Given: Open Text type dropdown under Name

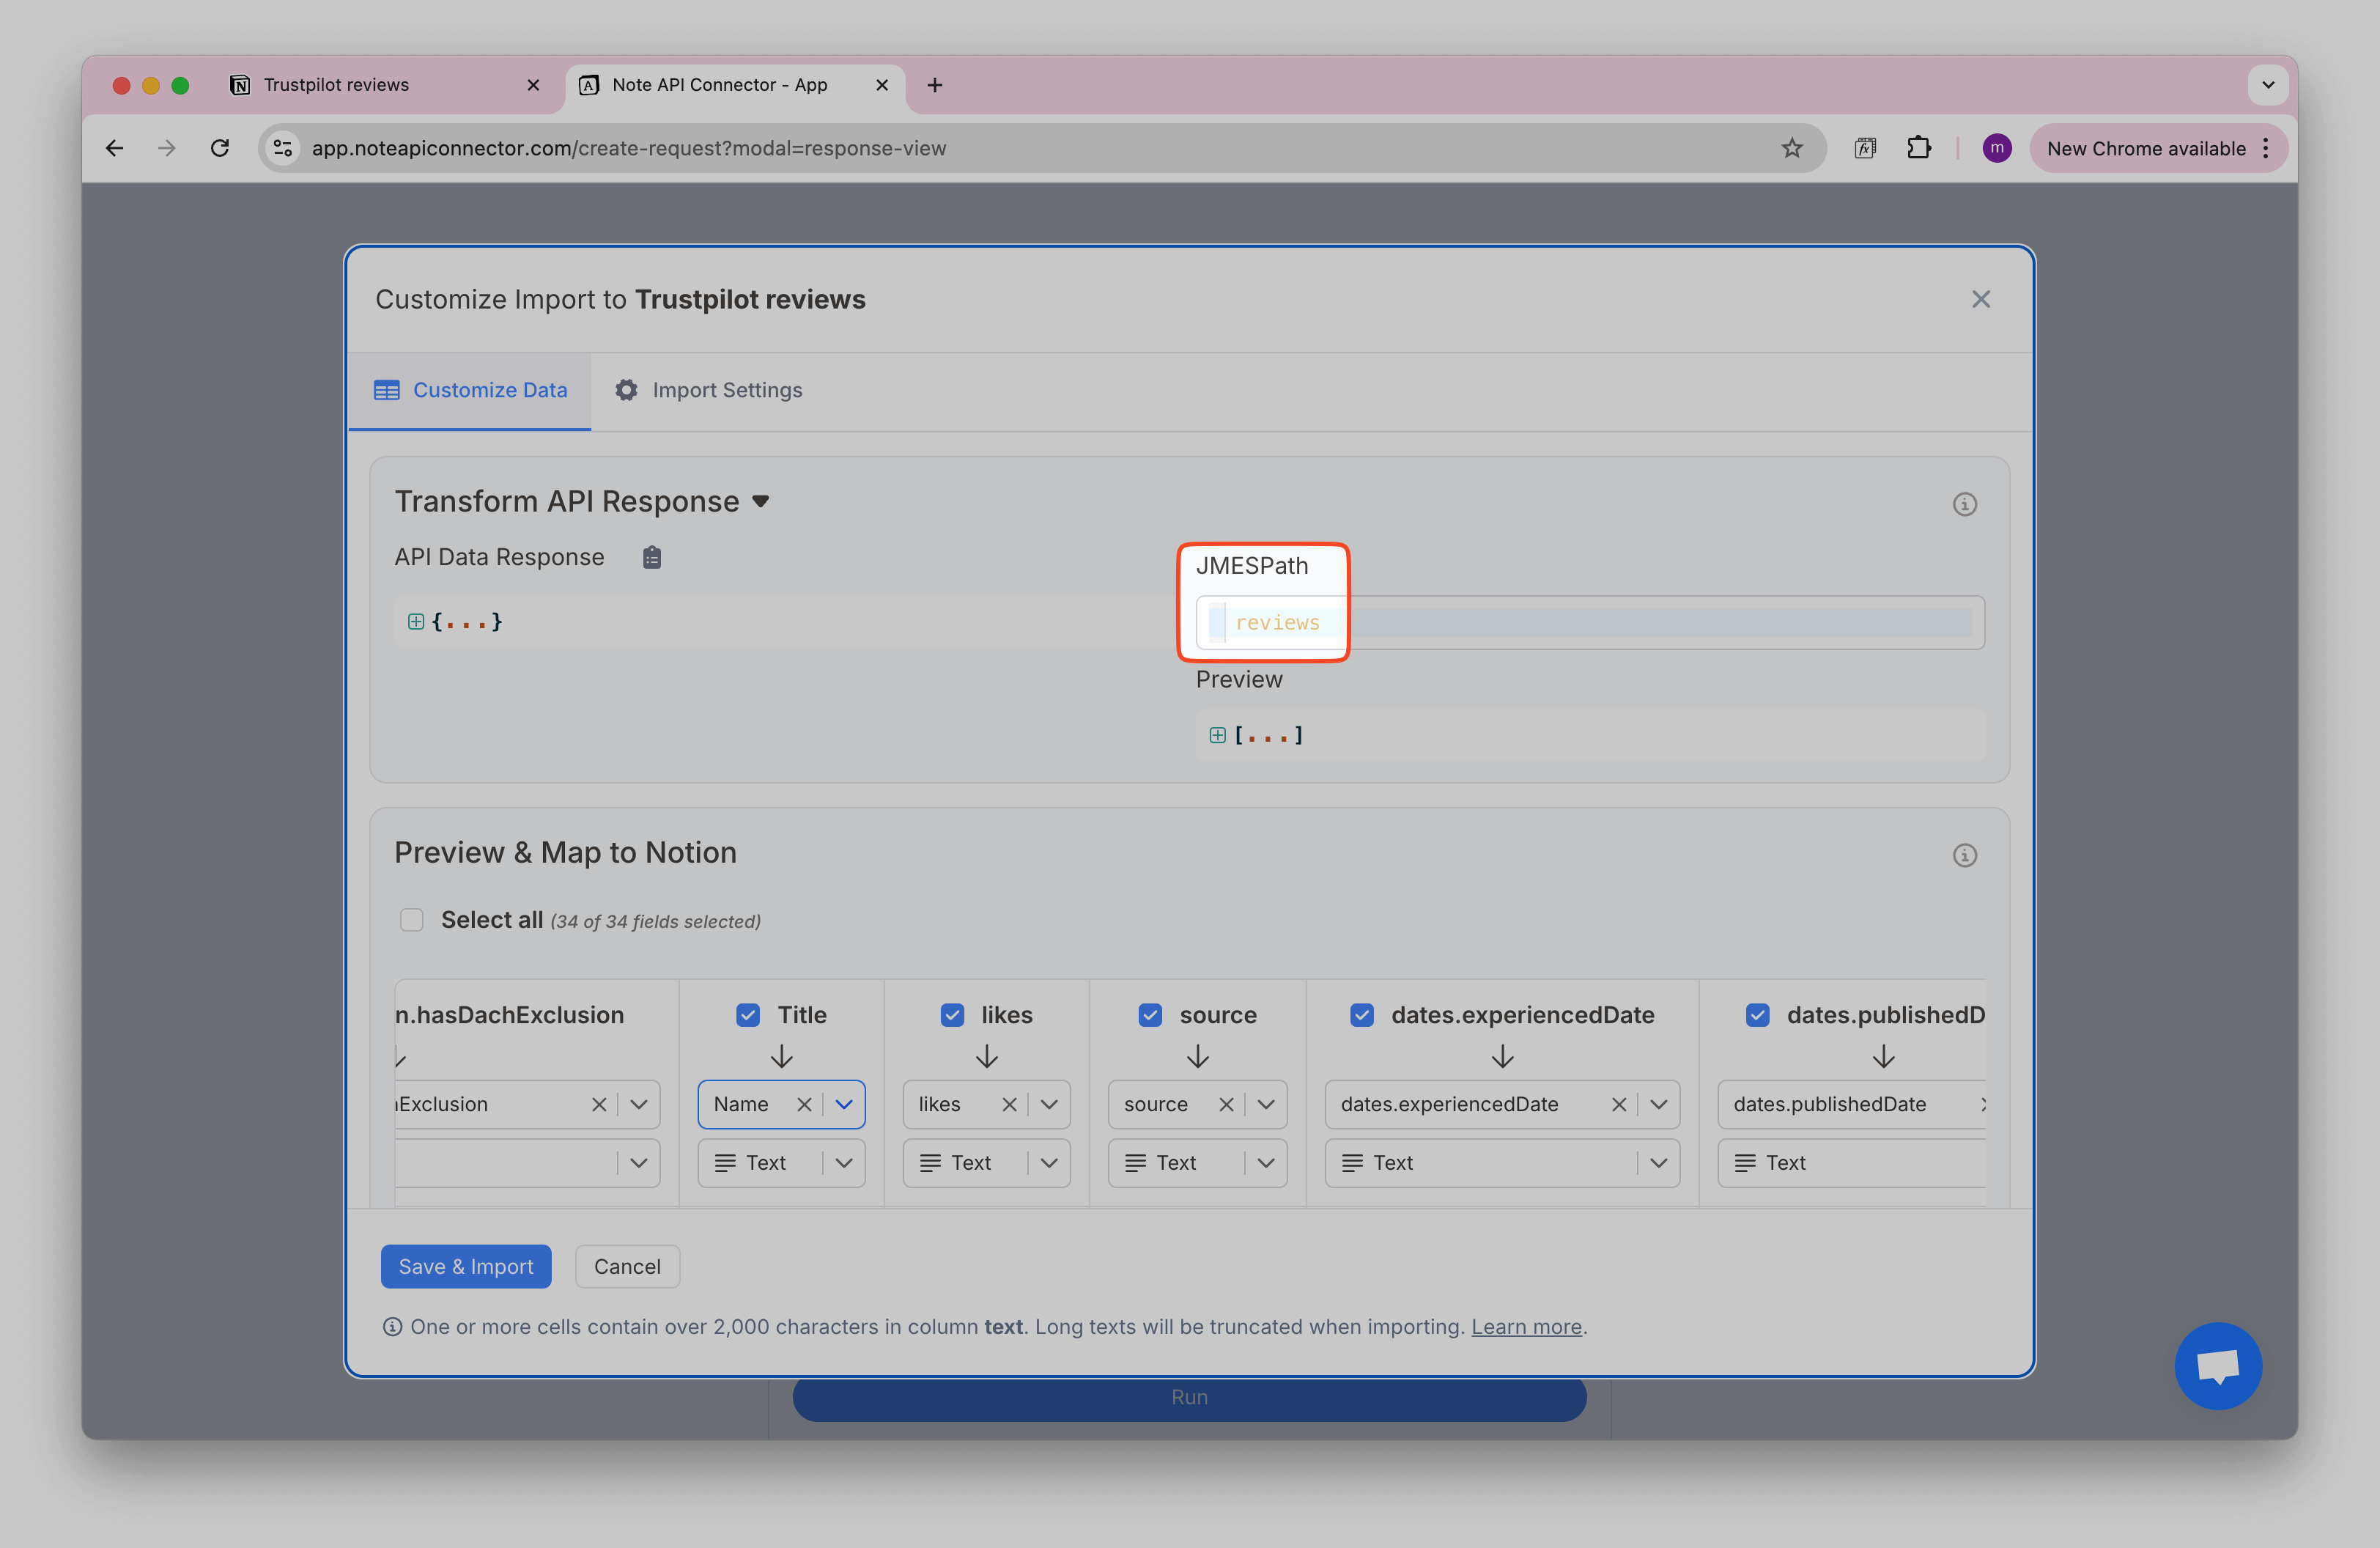Looking at the screenshot, I should [x=781, y=1163].
